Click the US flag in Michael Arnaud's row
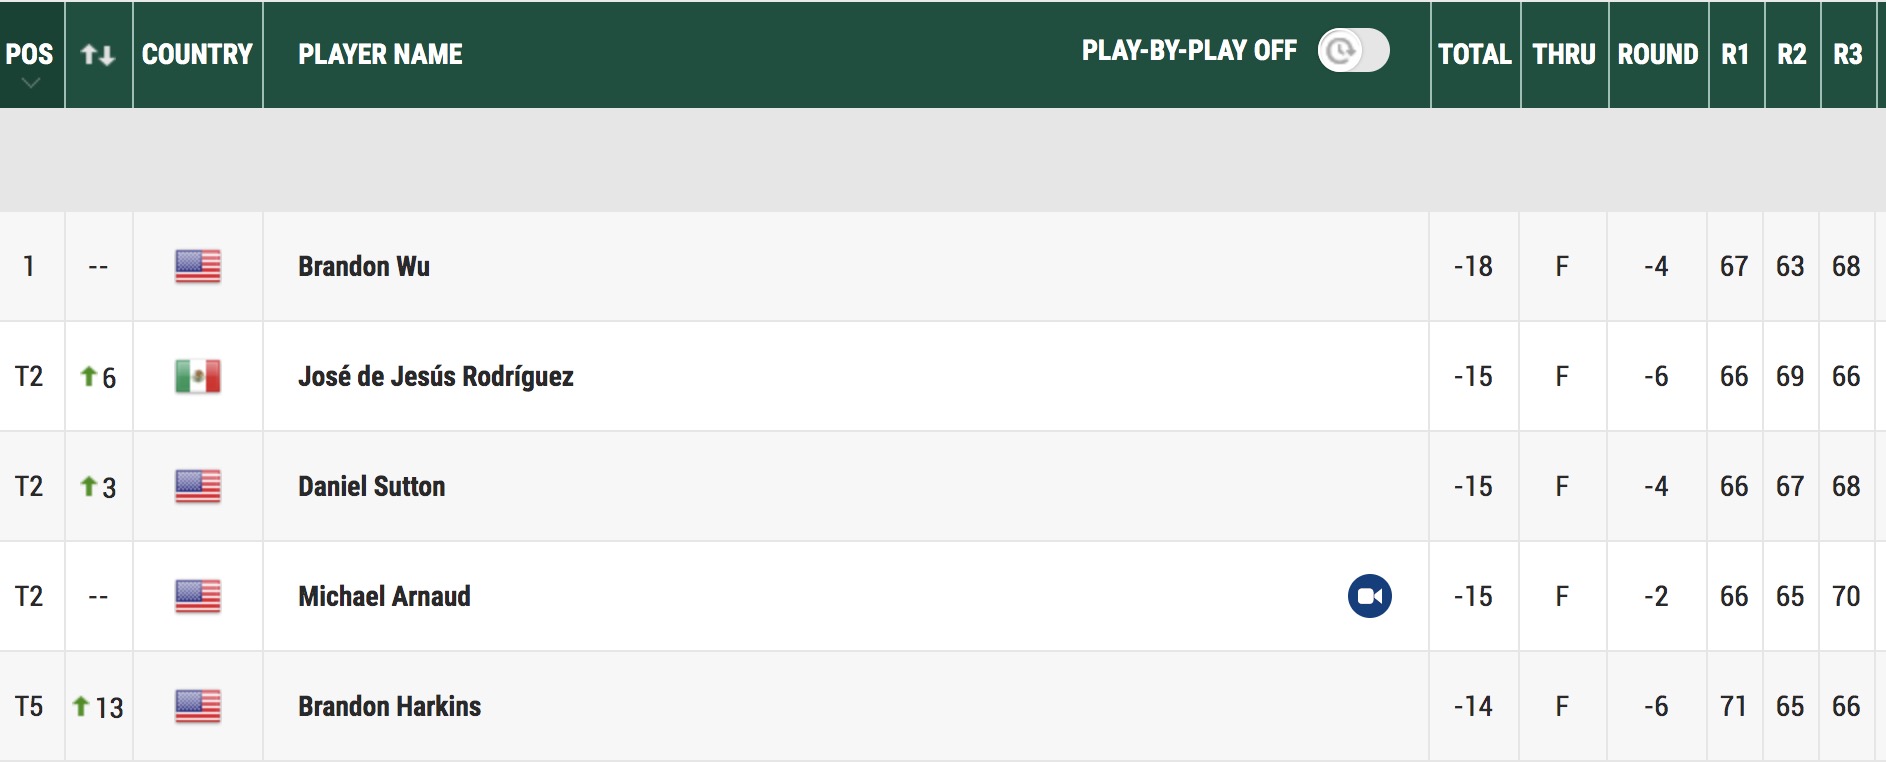 coord(198,596)
